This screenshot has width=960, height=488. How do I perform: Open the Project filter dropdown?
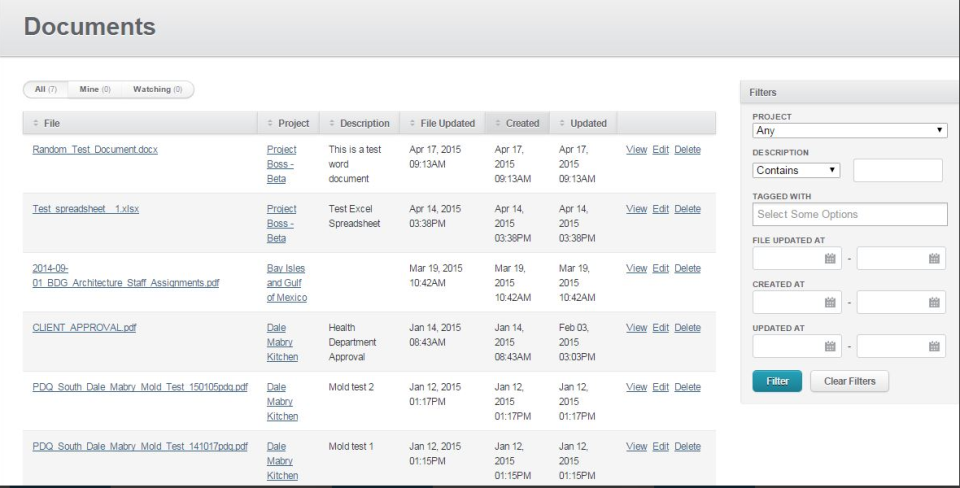(x=850, y=130)
